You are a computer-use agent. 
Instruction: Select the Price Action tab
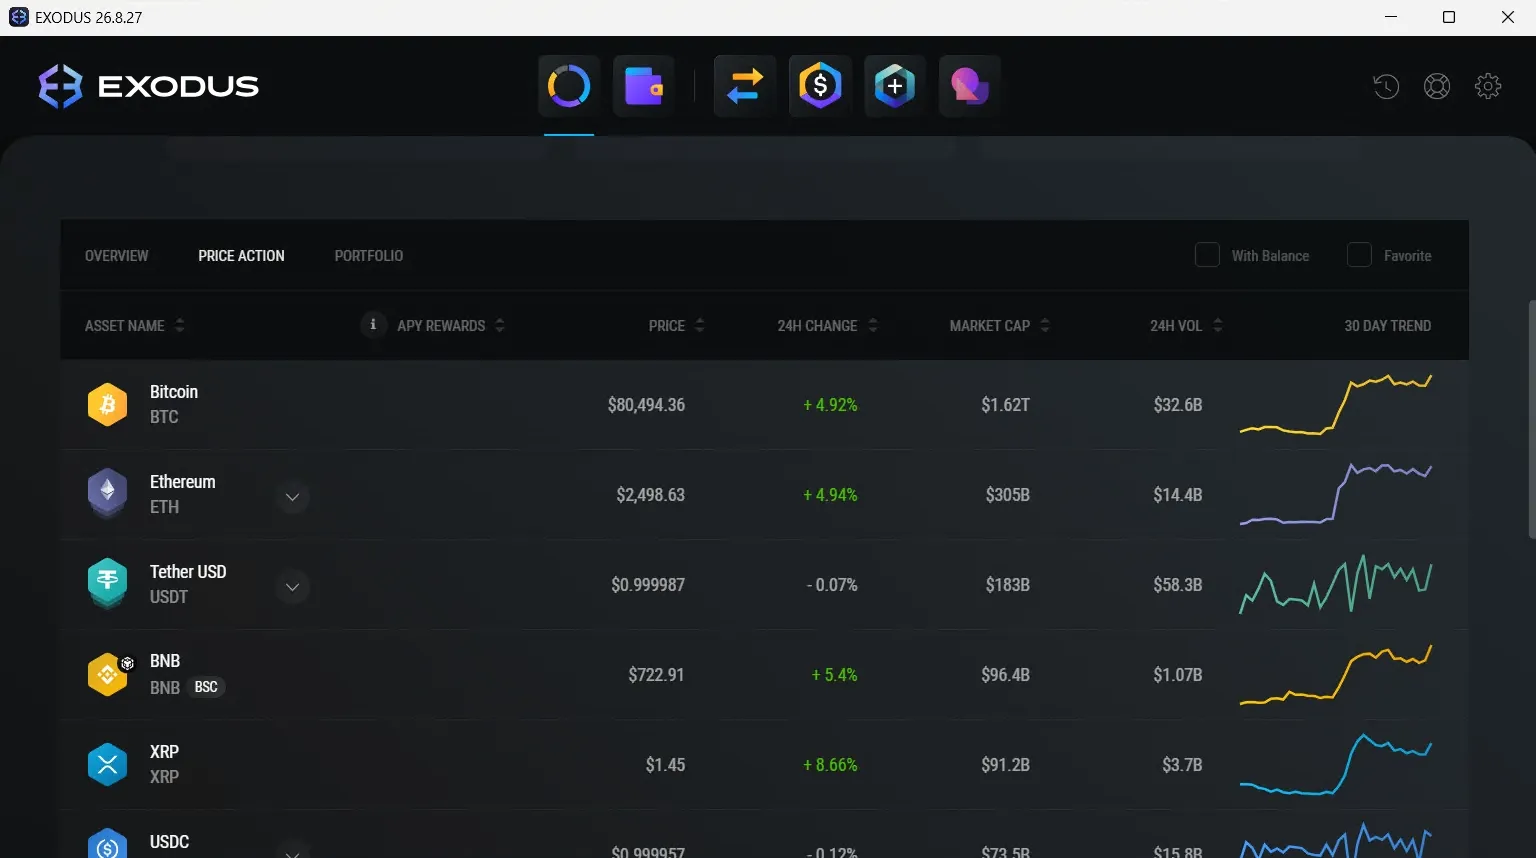pyautogui.click(x=241, y=256)
